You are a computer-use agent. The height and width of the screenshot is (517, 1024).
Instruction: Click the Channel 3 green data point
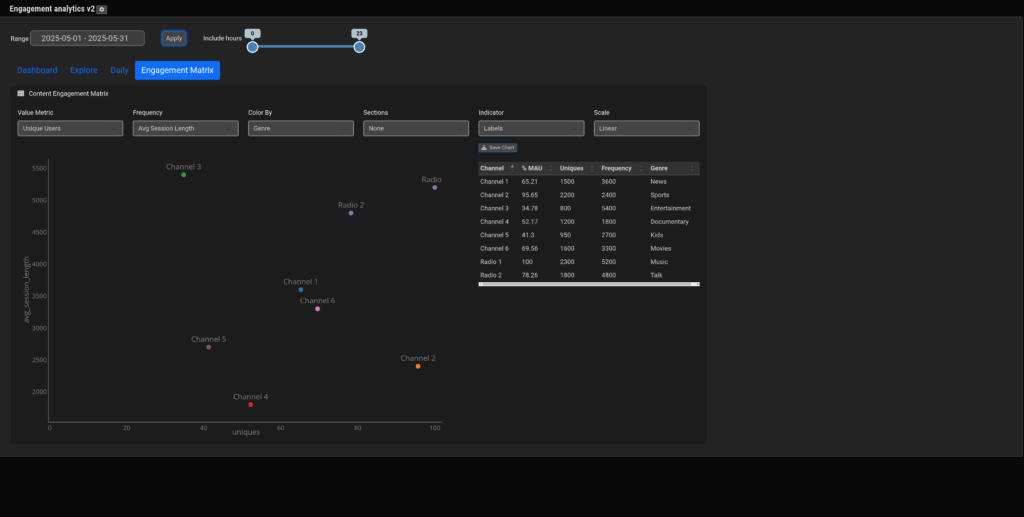184,175
